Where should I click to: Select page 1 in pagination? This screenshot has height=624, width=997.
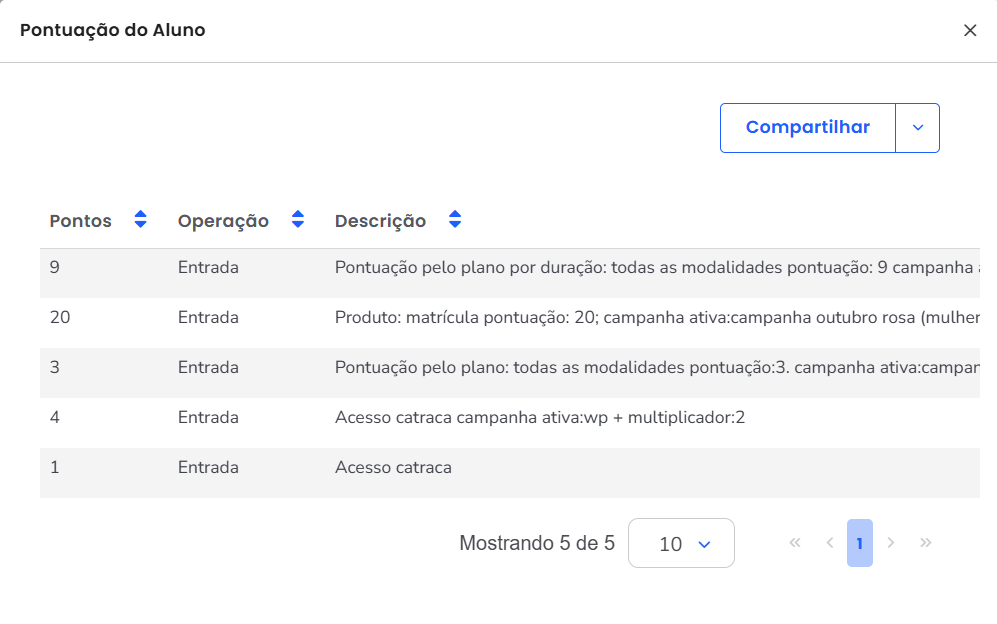[859, 543]
